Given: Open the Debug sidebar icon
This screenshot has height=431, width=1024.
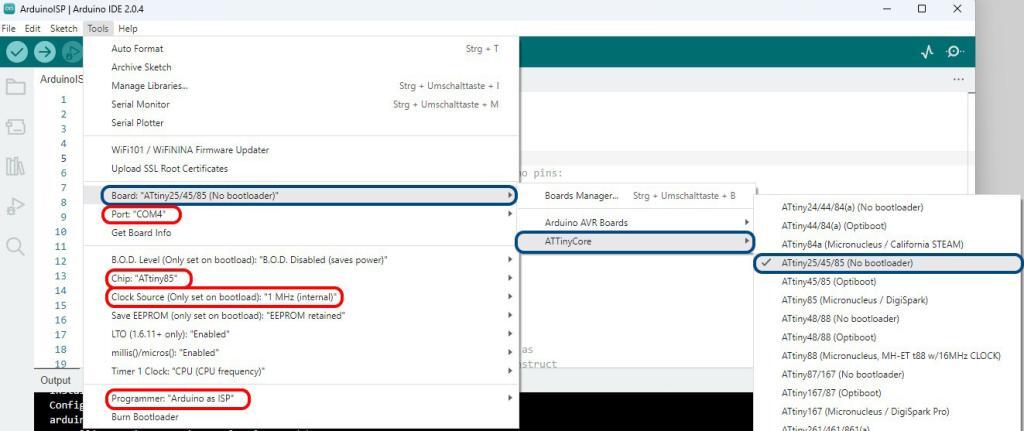Looking at the screenshot, I should [x=15, y=207].
